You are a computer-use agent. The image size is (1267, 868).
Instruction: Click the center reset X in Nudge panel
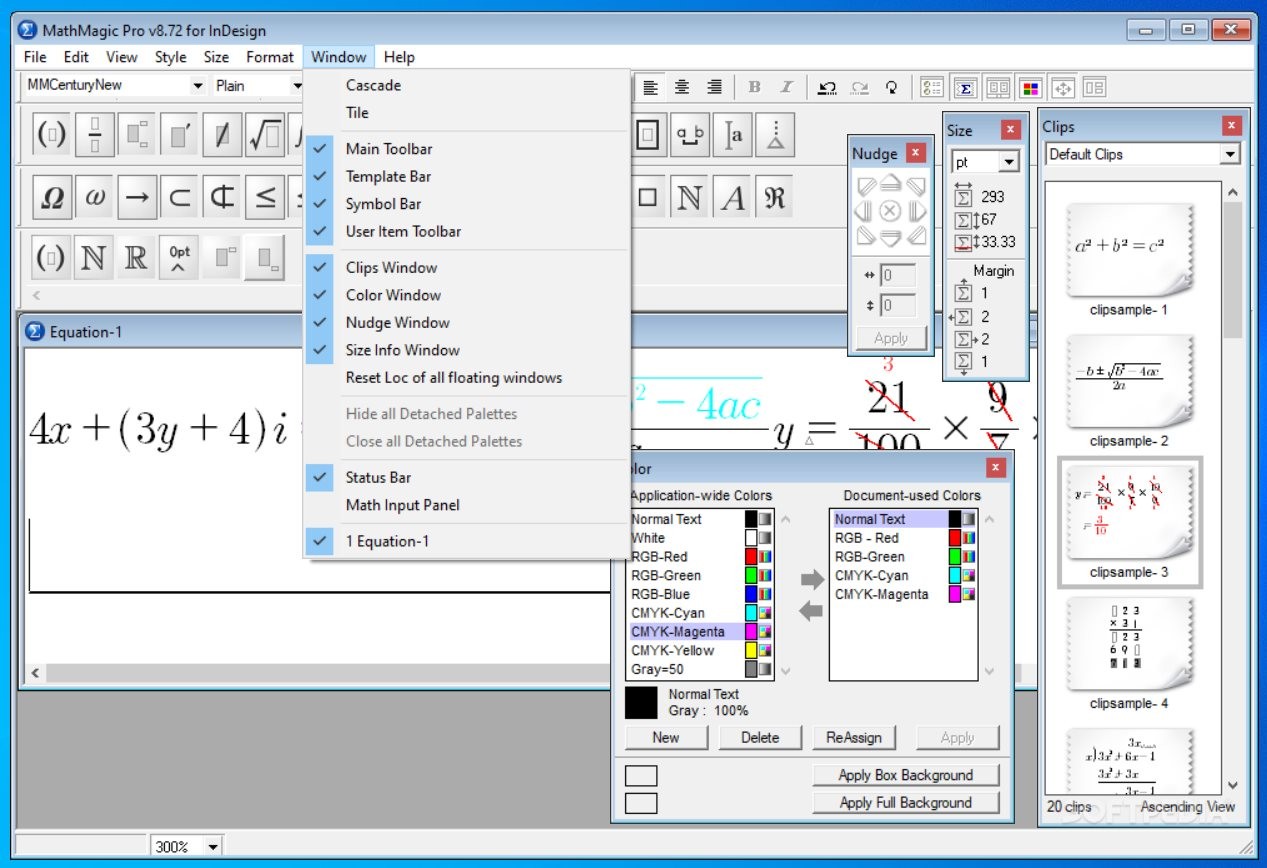click(890, 211)
